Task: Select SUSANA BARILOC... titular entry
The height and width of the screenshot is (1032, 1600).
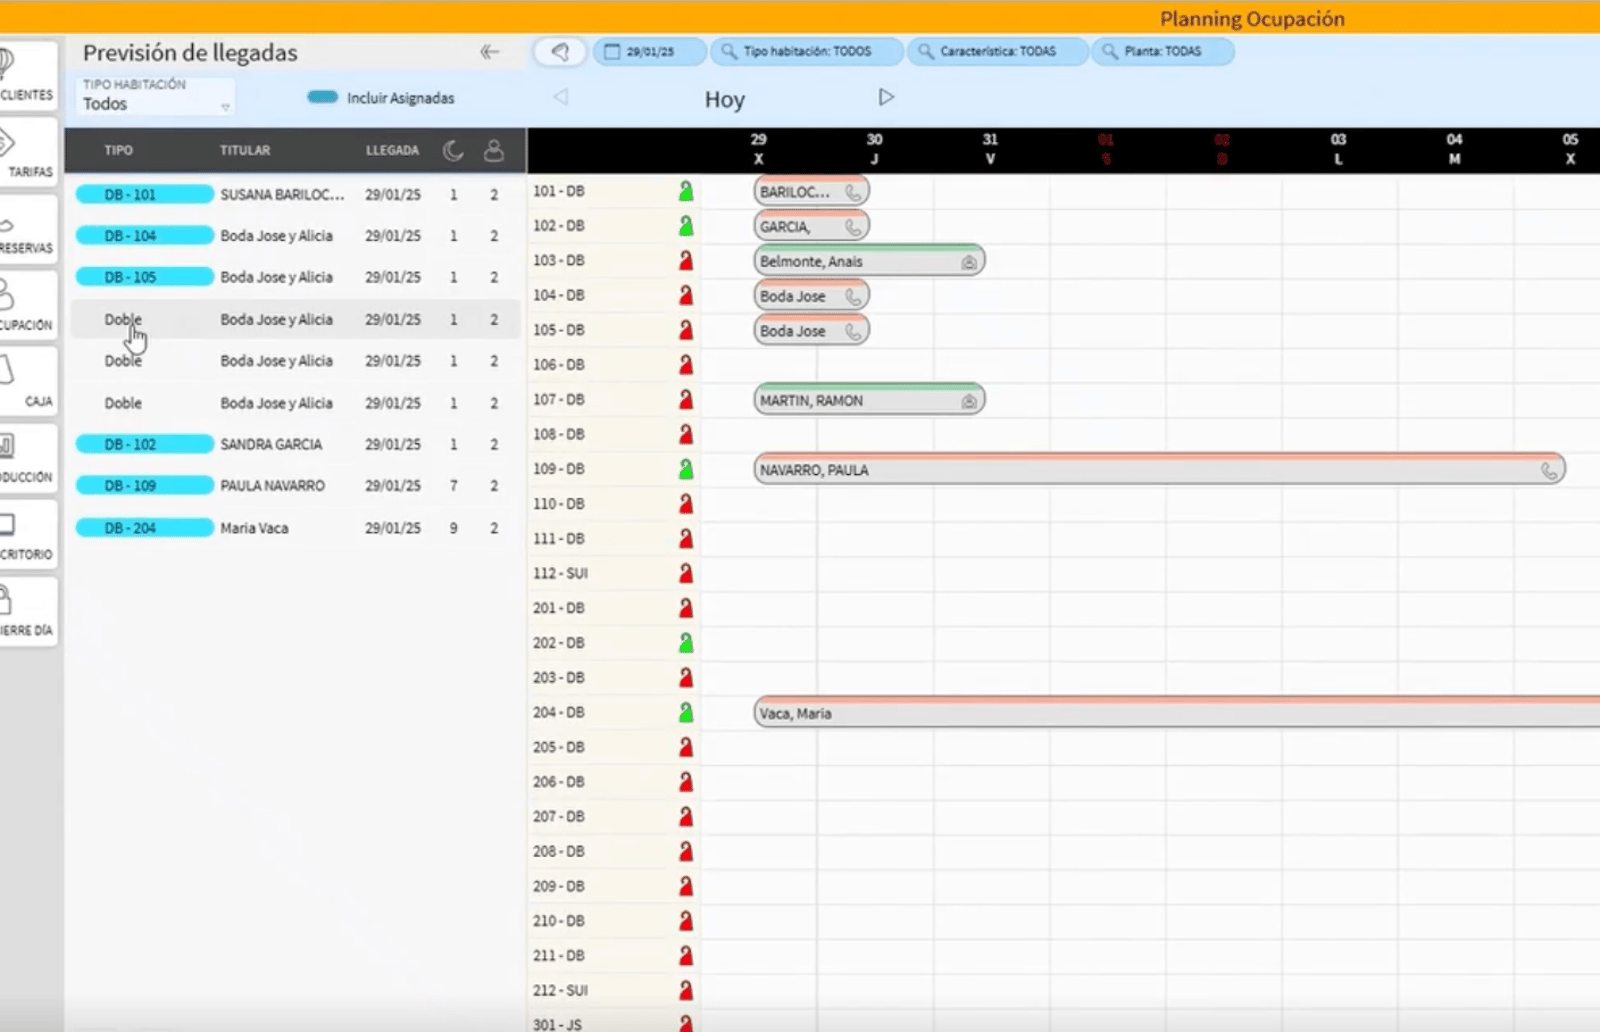Action: 282,194
